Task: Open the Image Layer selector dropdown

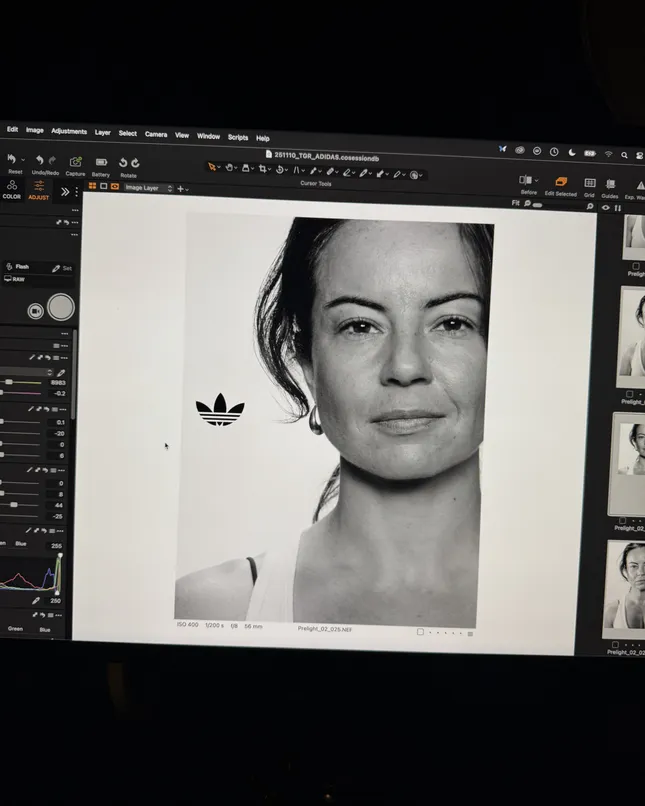Action: pos(149,188)
